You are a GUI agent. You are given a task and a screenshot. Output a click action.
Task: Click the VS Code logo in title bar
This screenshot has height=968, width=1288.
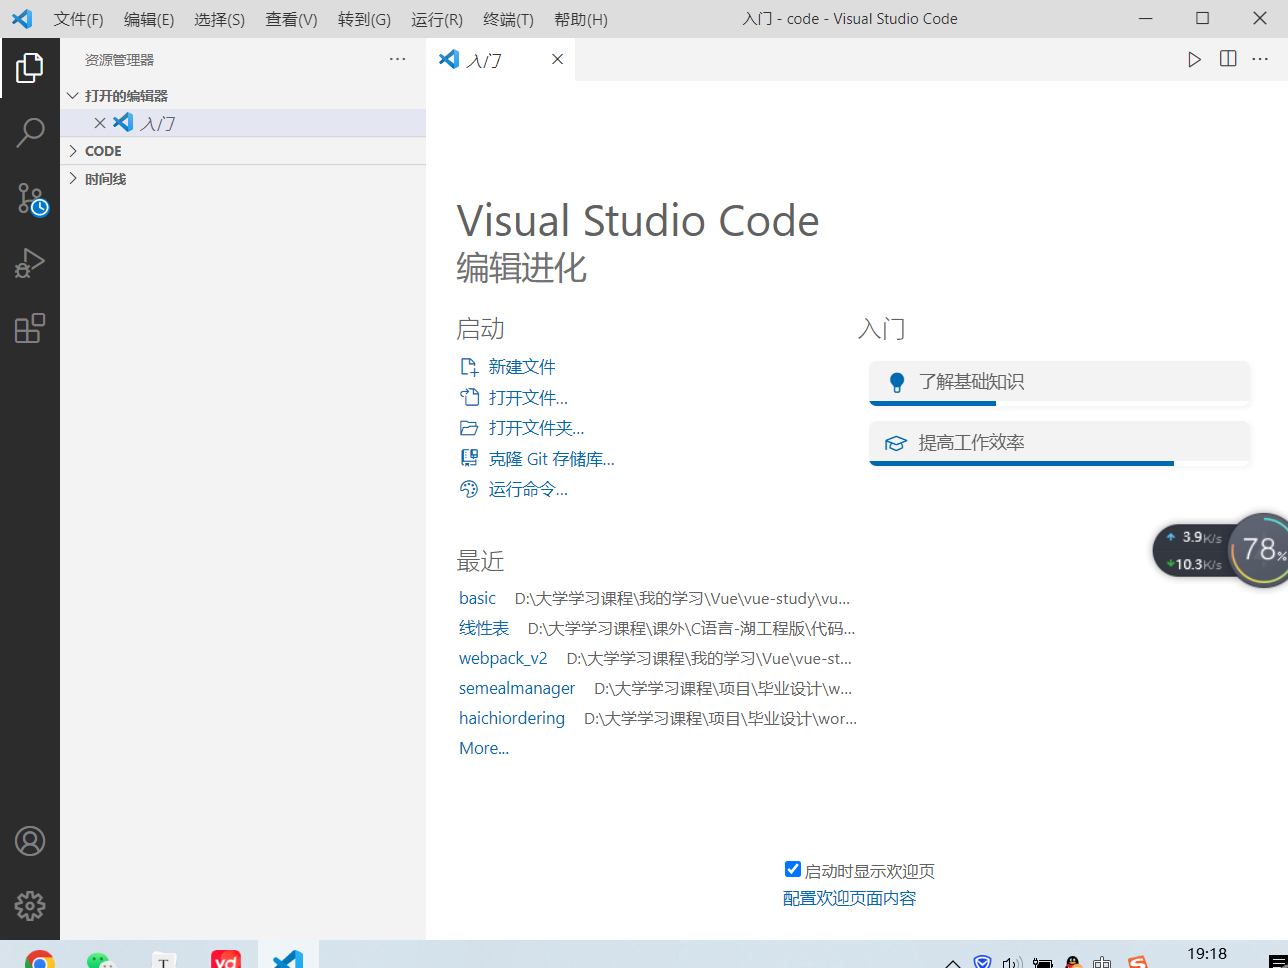pyautogui.click(x=21, y=19)
